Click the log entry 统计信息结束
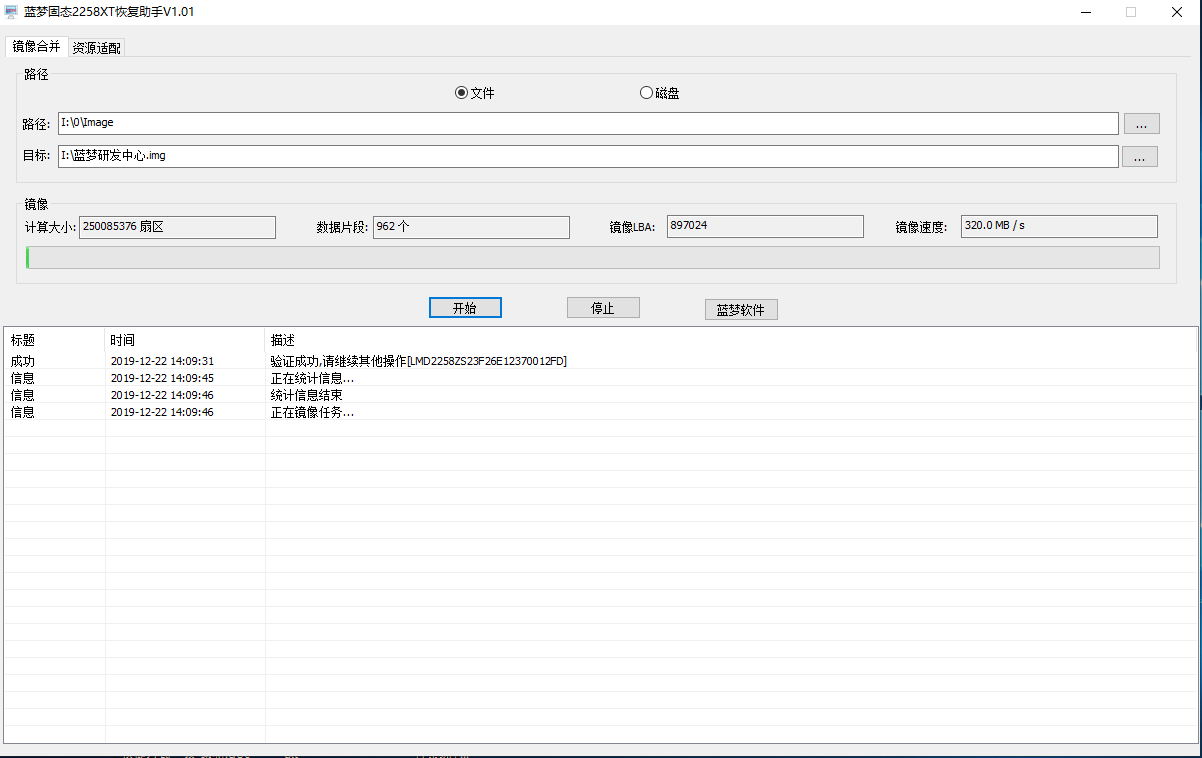 tap(306, 395)
